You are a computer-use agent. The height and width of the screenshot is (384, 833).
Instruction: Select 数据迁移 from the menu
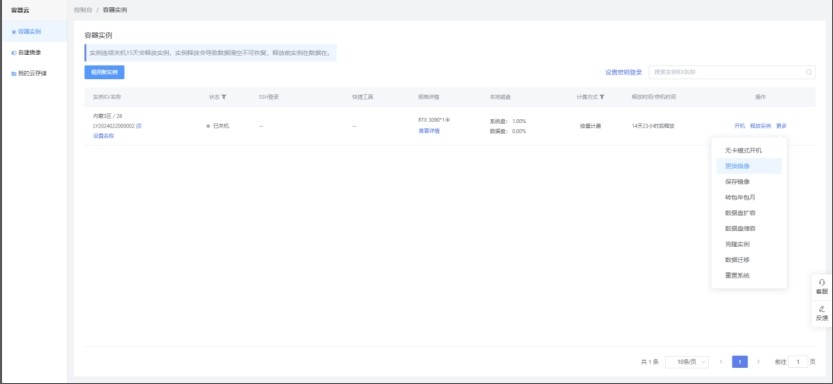[749, 260]
